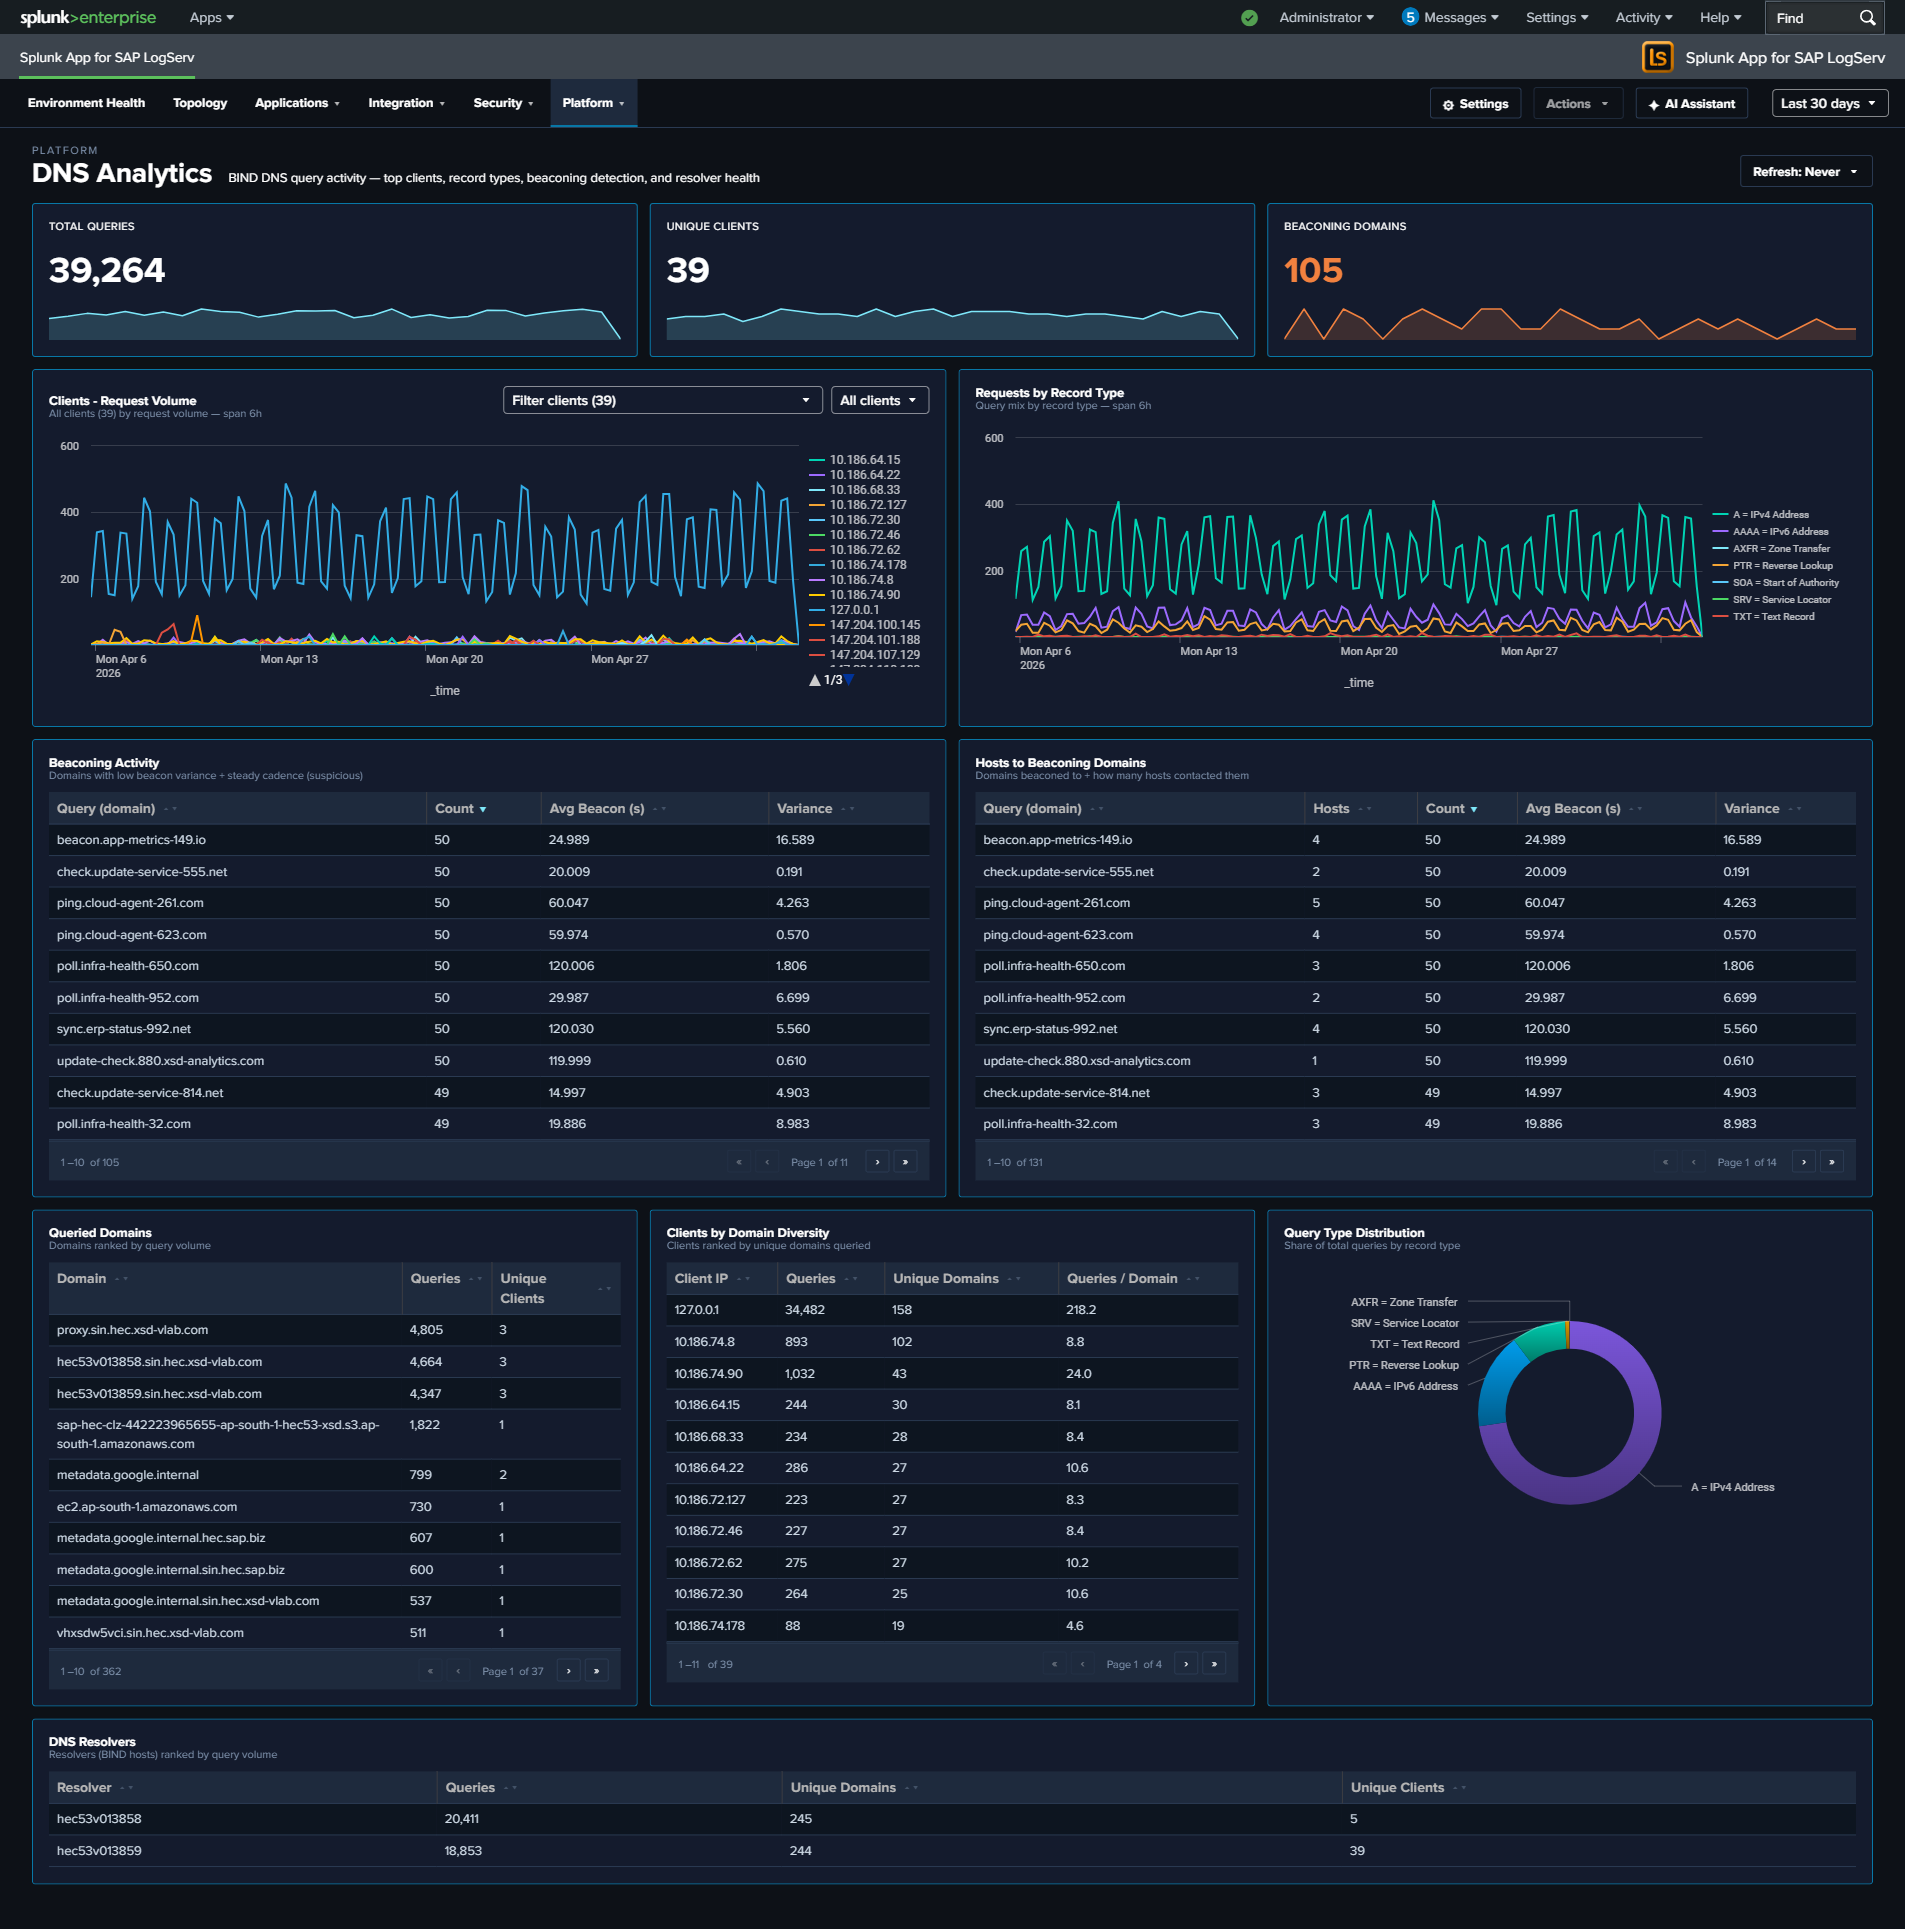
Task: Toggle 127.0.0.1 series in client legend
Action: [x=845, y=610]
